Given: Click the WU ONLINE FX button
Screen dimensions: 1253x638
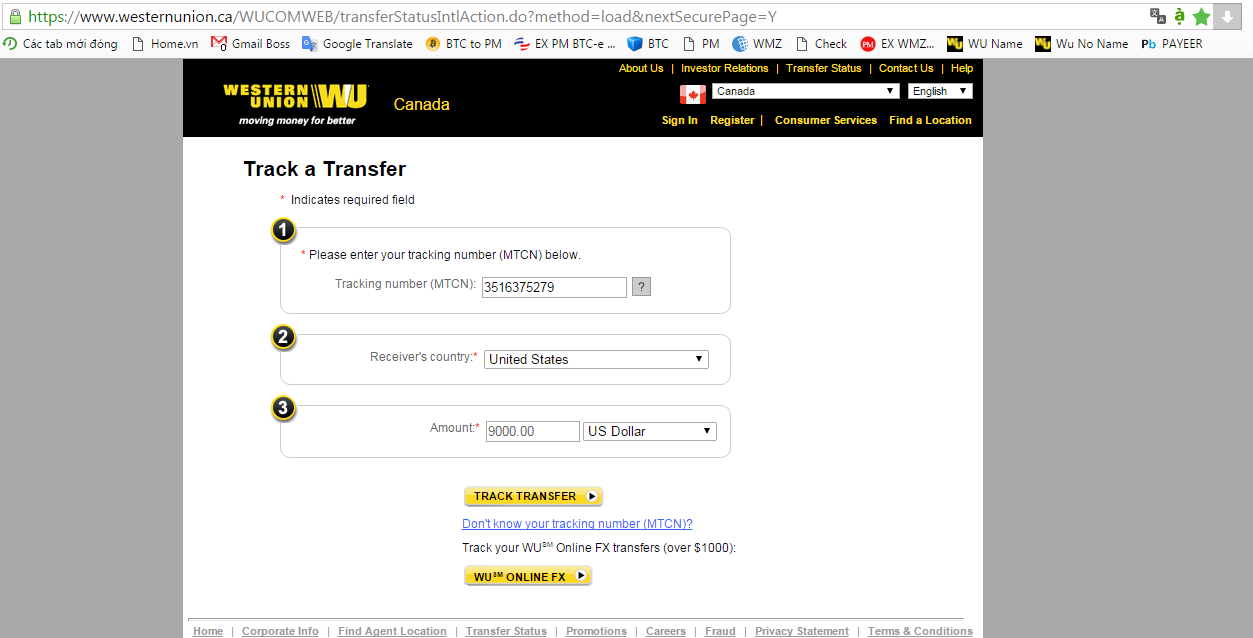Looking at the screenshot, I should 528,576.
